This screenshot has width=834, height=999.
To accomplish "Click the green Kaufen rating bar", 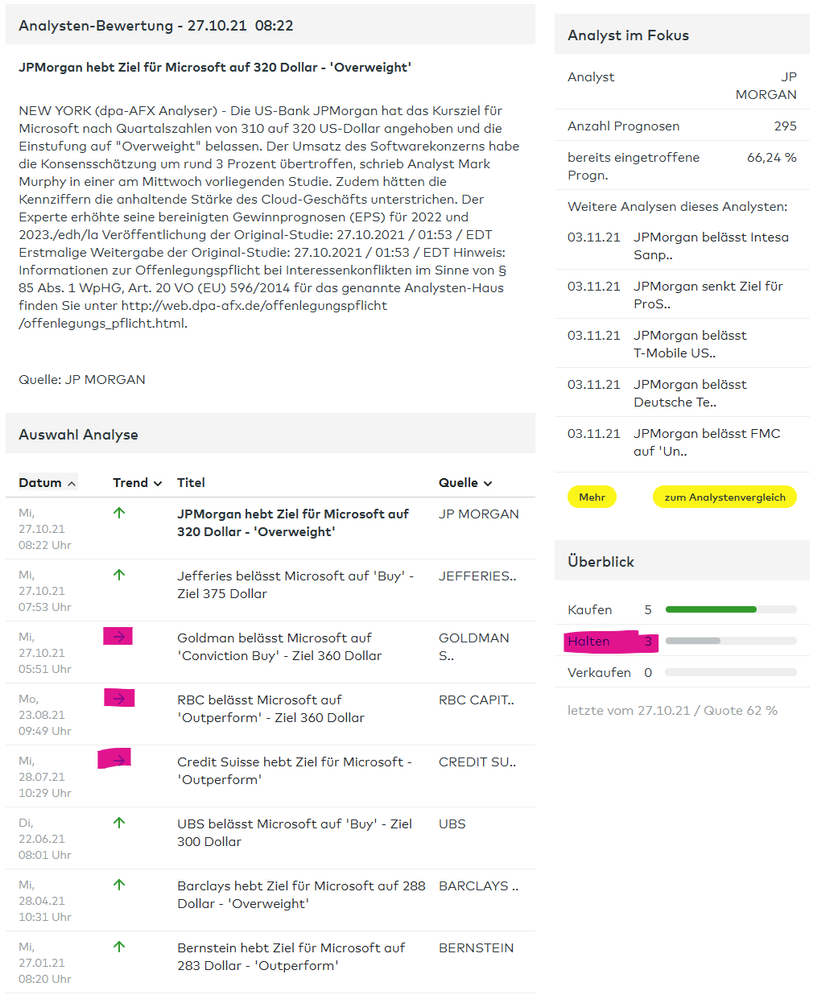I will click(711, 609).
